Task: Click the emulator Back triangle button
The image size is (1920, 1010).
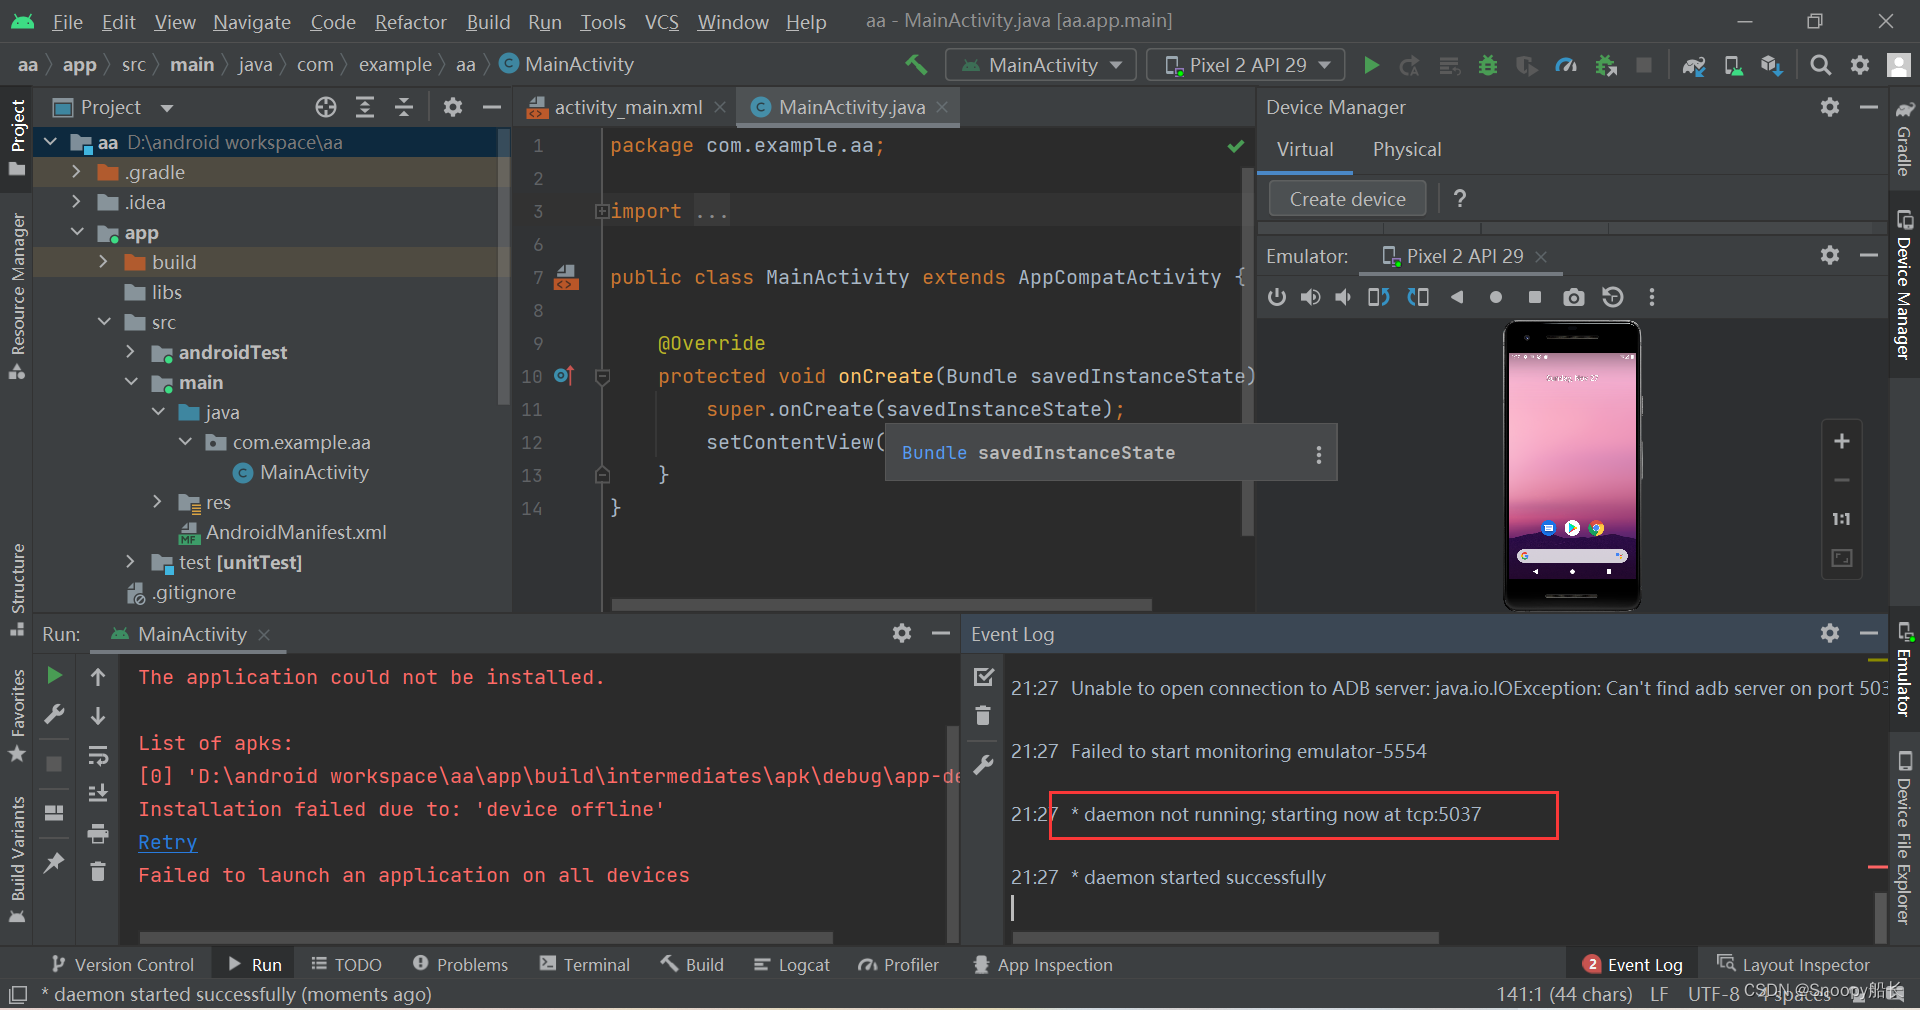Action: click(x=1457, y=297)
